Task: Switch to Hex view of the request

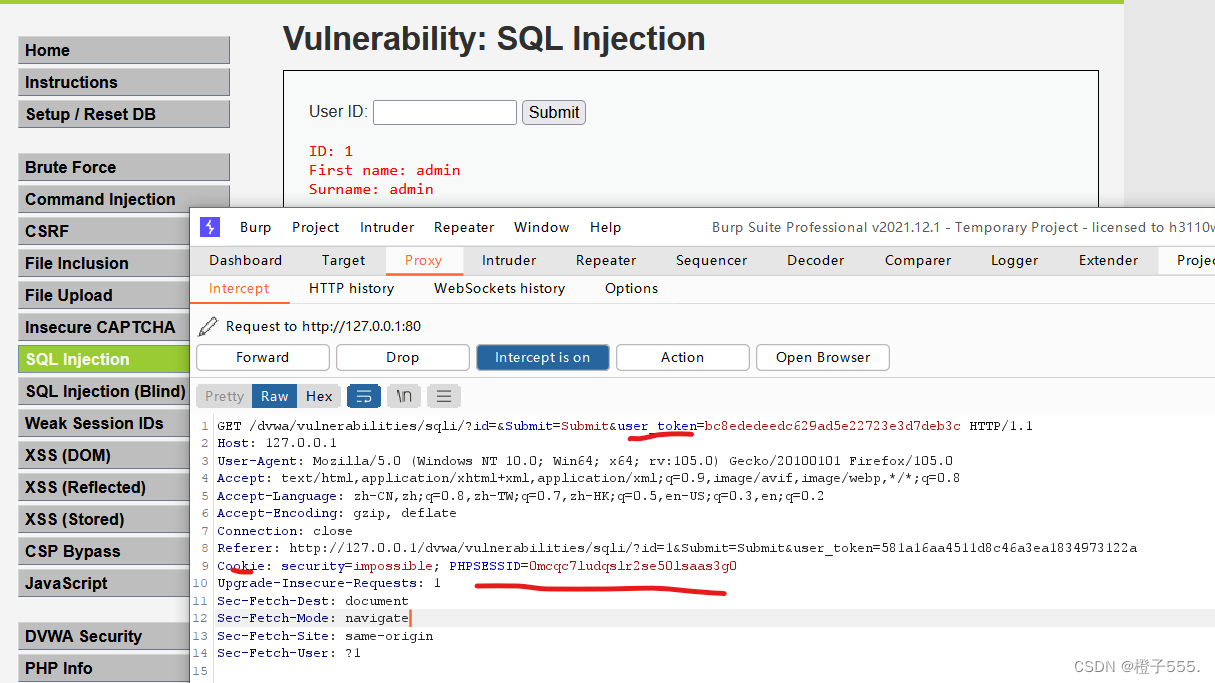Action: coord(319,396)
